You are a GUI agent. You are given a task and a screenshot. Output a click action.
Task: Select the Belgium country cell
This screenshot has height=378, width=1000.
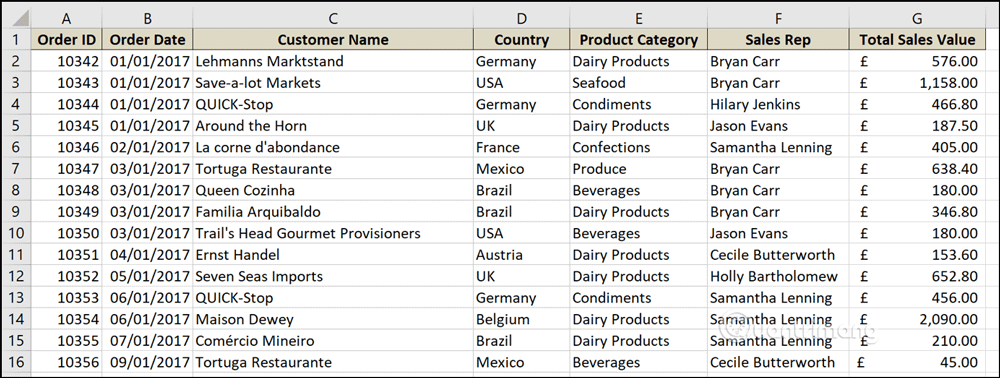[x=521, y=319]
